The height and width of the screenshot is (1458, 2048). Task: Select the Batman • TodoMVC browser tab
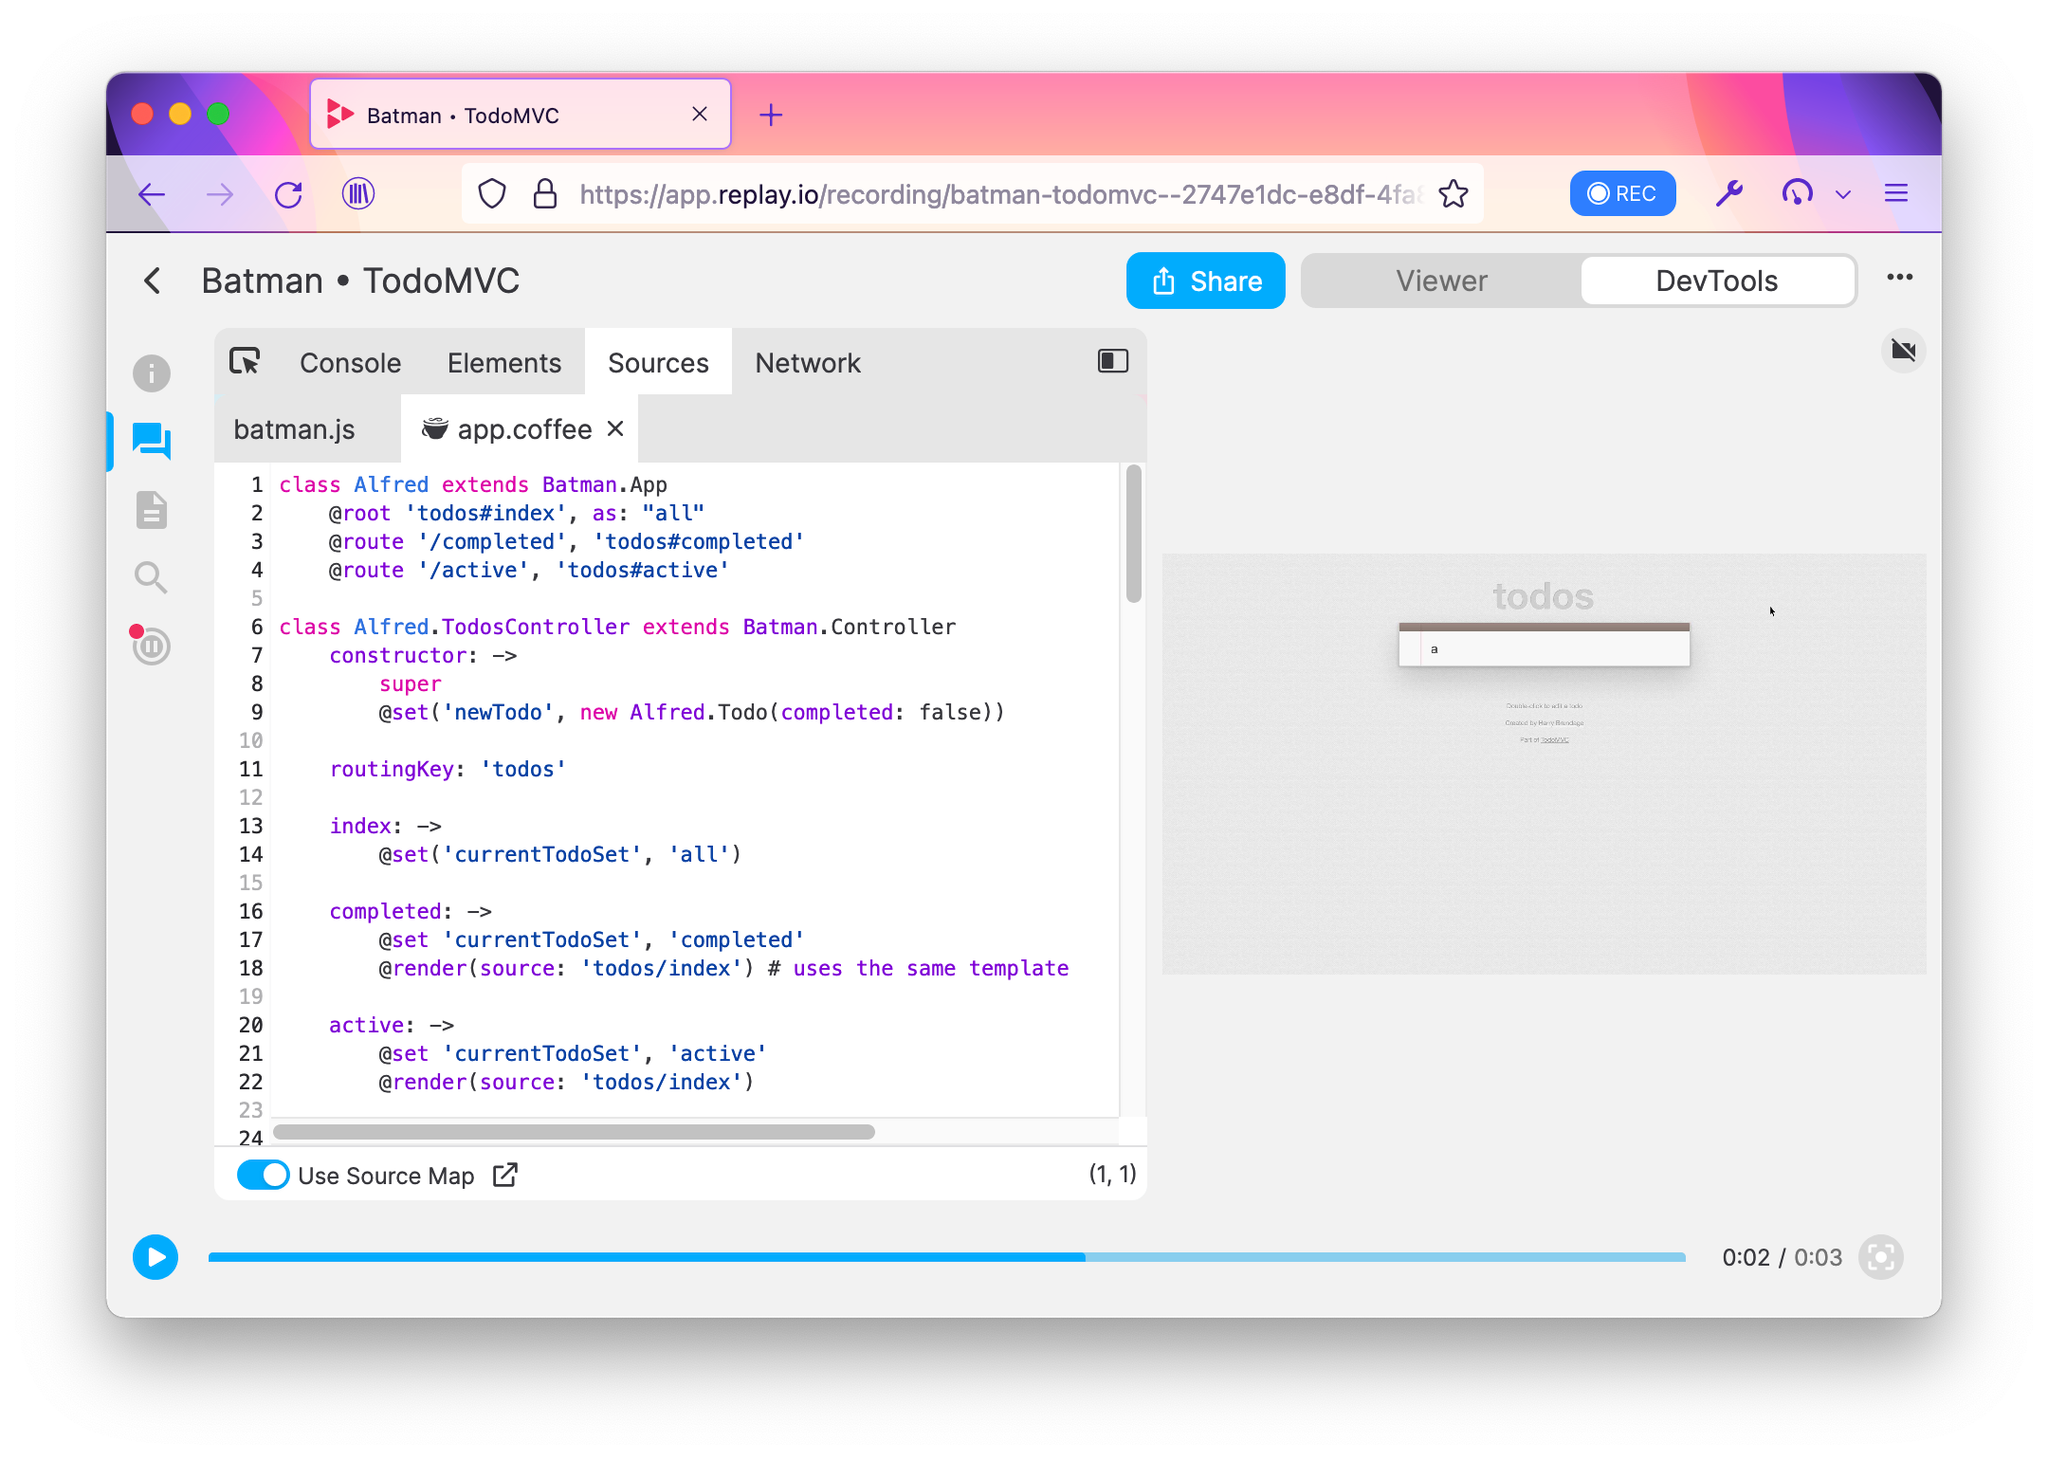point(520,114)
